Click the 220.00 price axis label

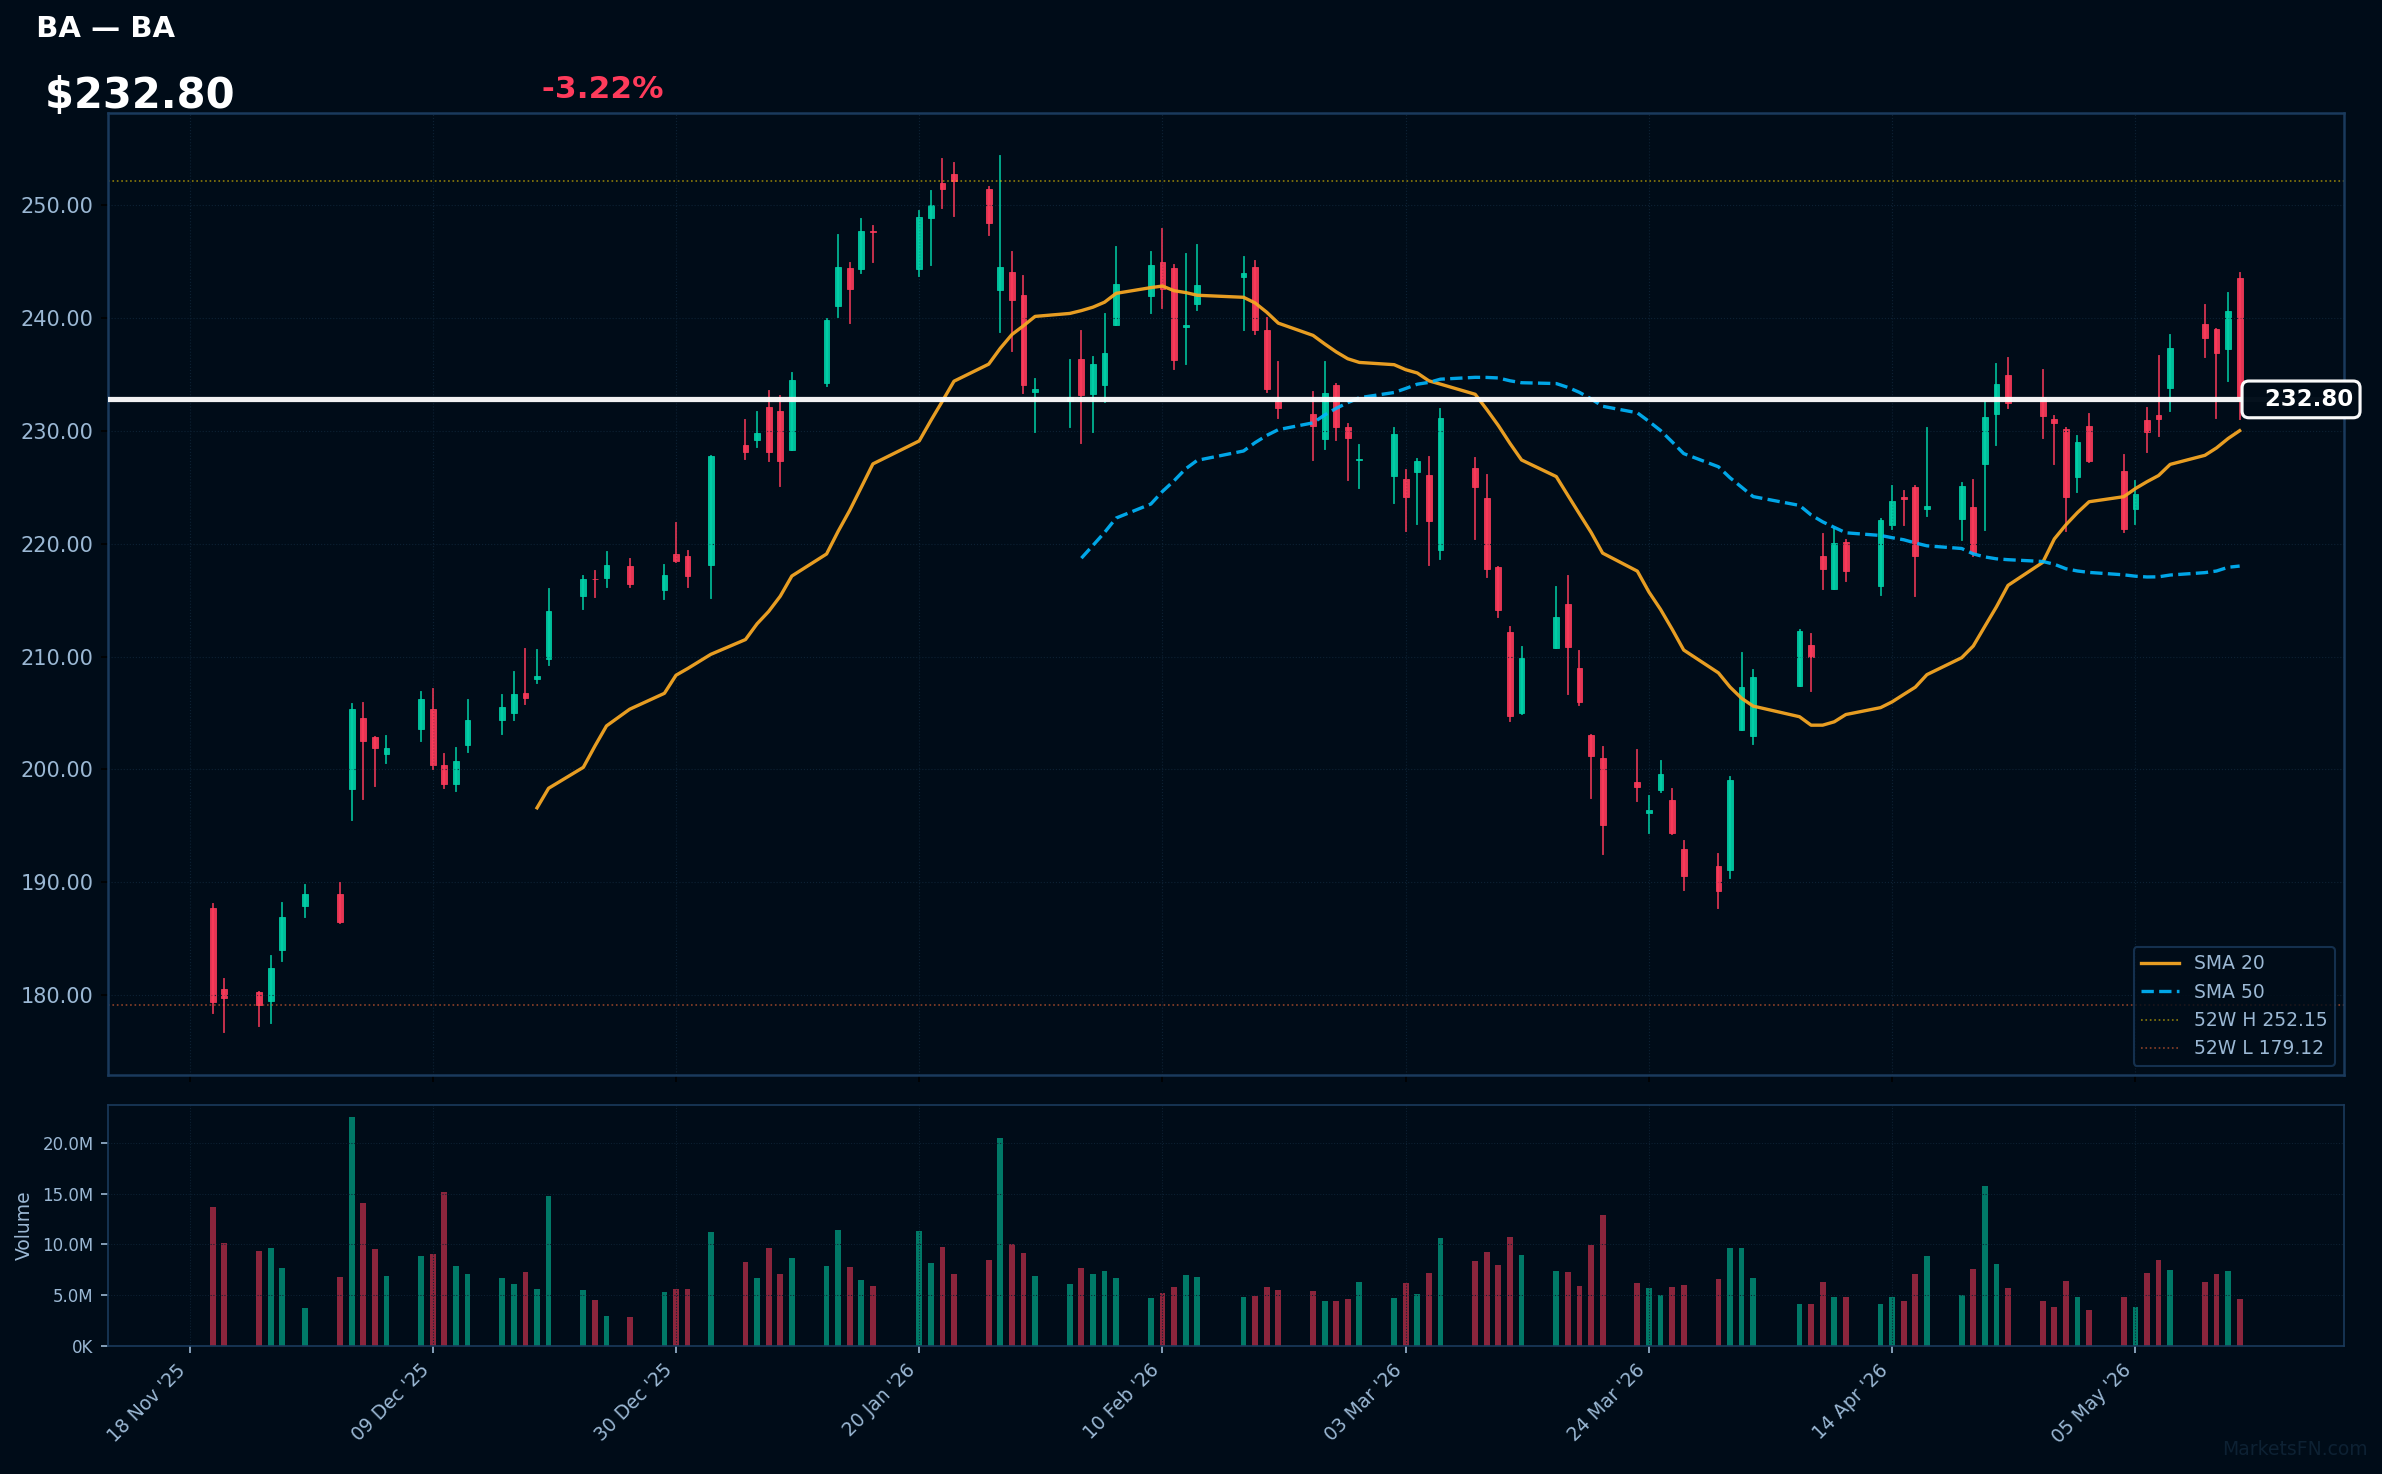(56, 545)
